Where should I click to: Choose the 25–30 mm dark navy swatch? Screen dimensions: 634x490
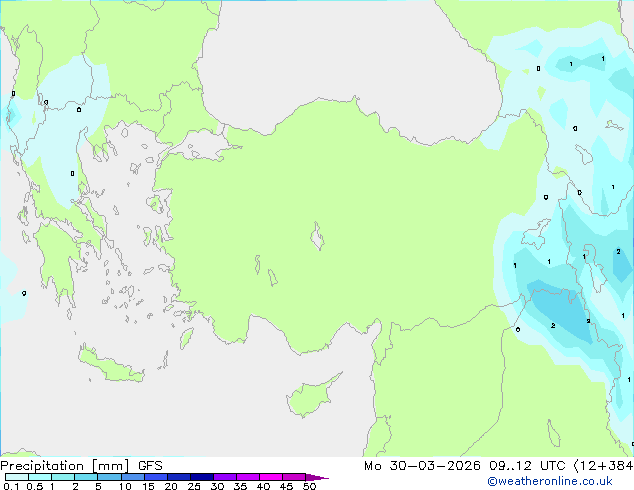coord(201,477)
